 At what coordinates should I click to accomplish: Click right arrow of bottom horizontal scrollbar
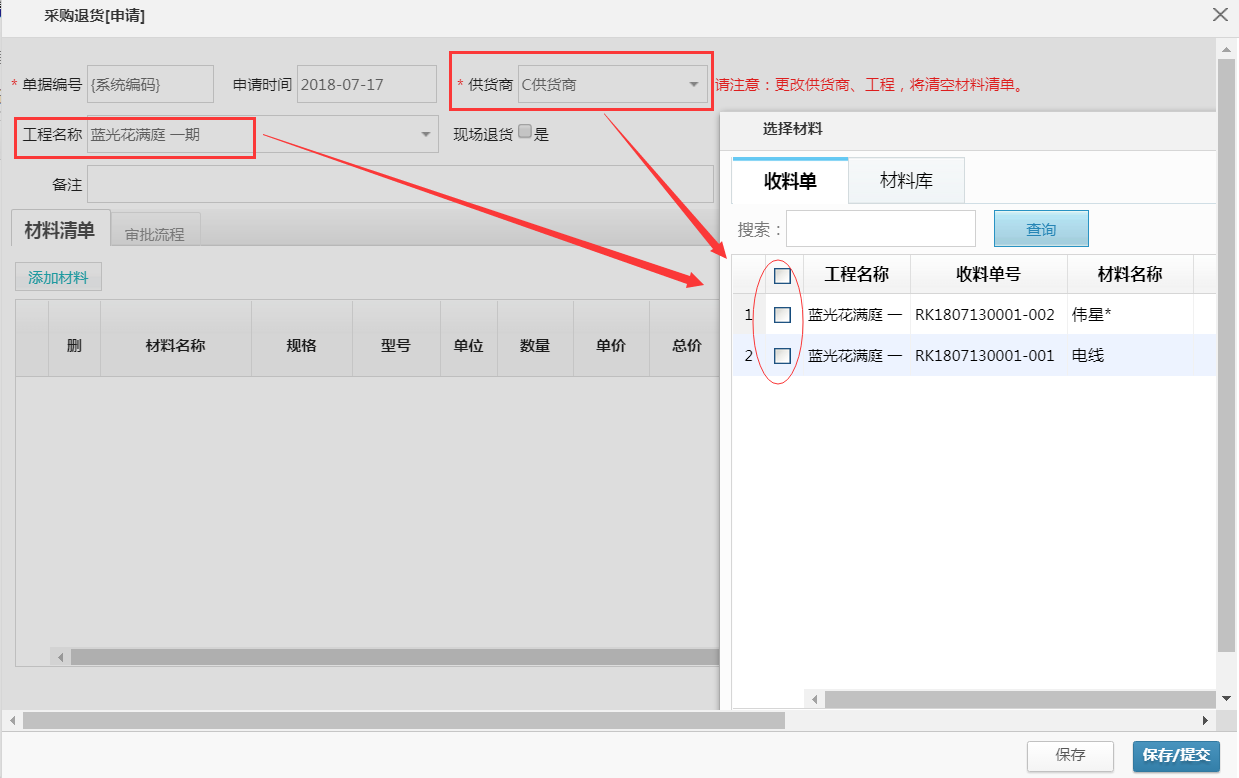click(1206, 720)
